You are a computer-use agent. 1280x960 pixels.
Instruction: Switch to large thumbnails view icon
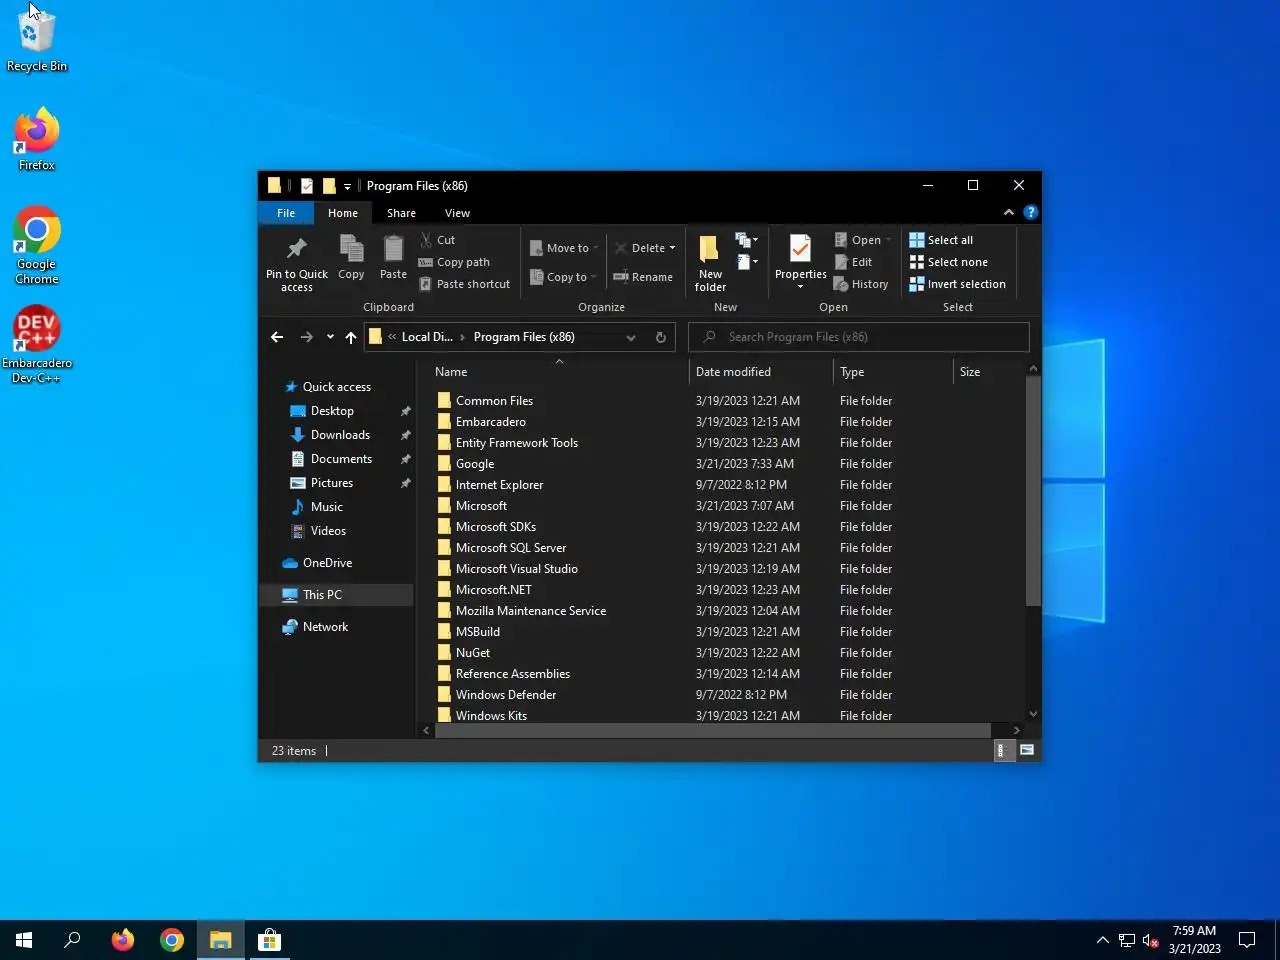tap(1027, 750)
